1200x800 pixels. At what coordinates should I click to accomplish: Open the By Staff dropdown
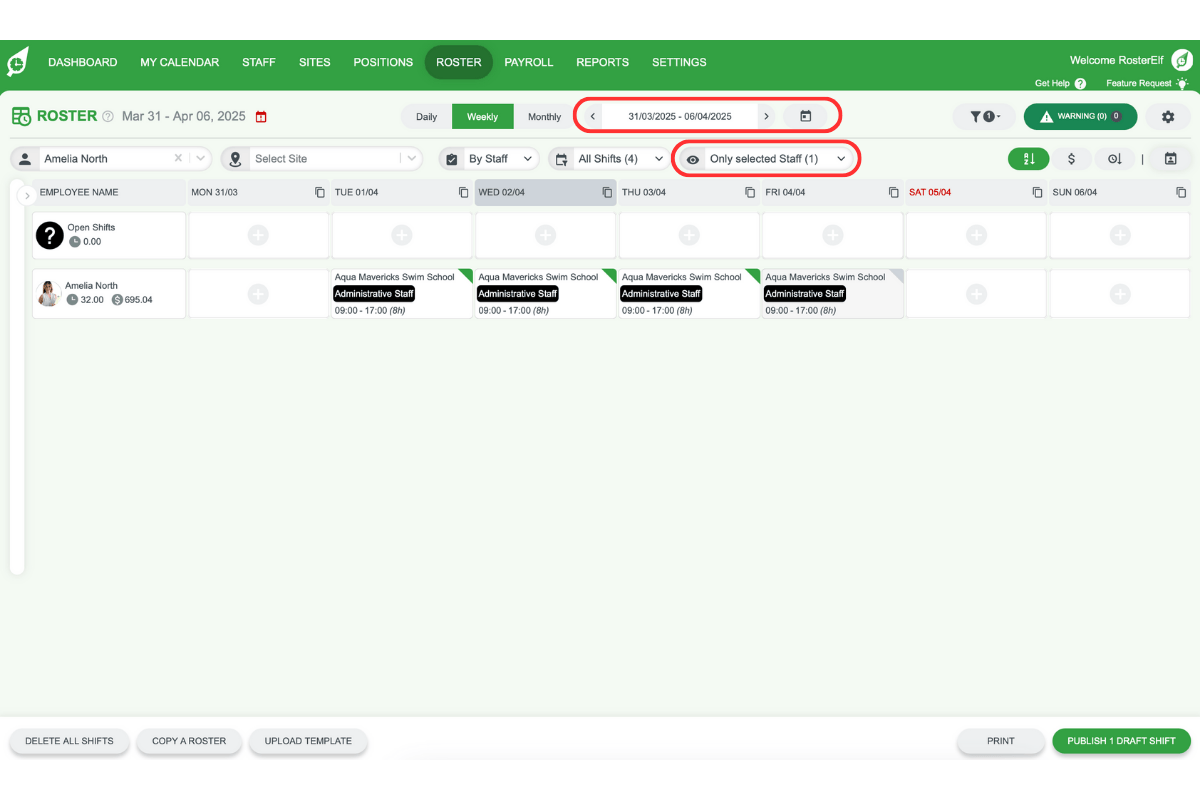(x=489, y=159)
